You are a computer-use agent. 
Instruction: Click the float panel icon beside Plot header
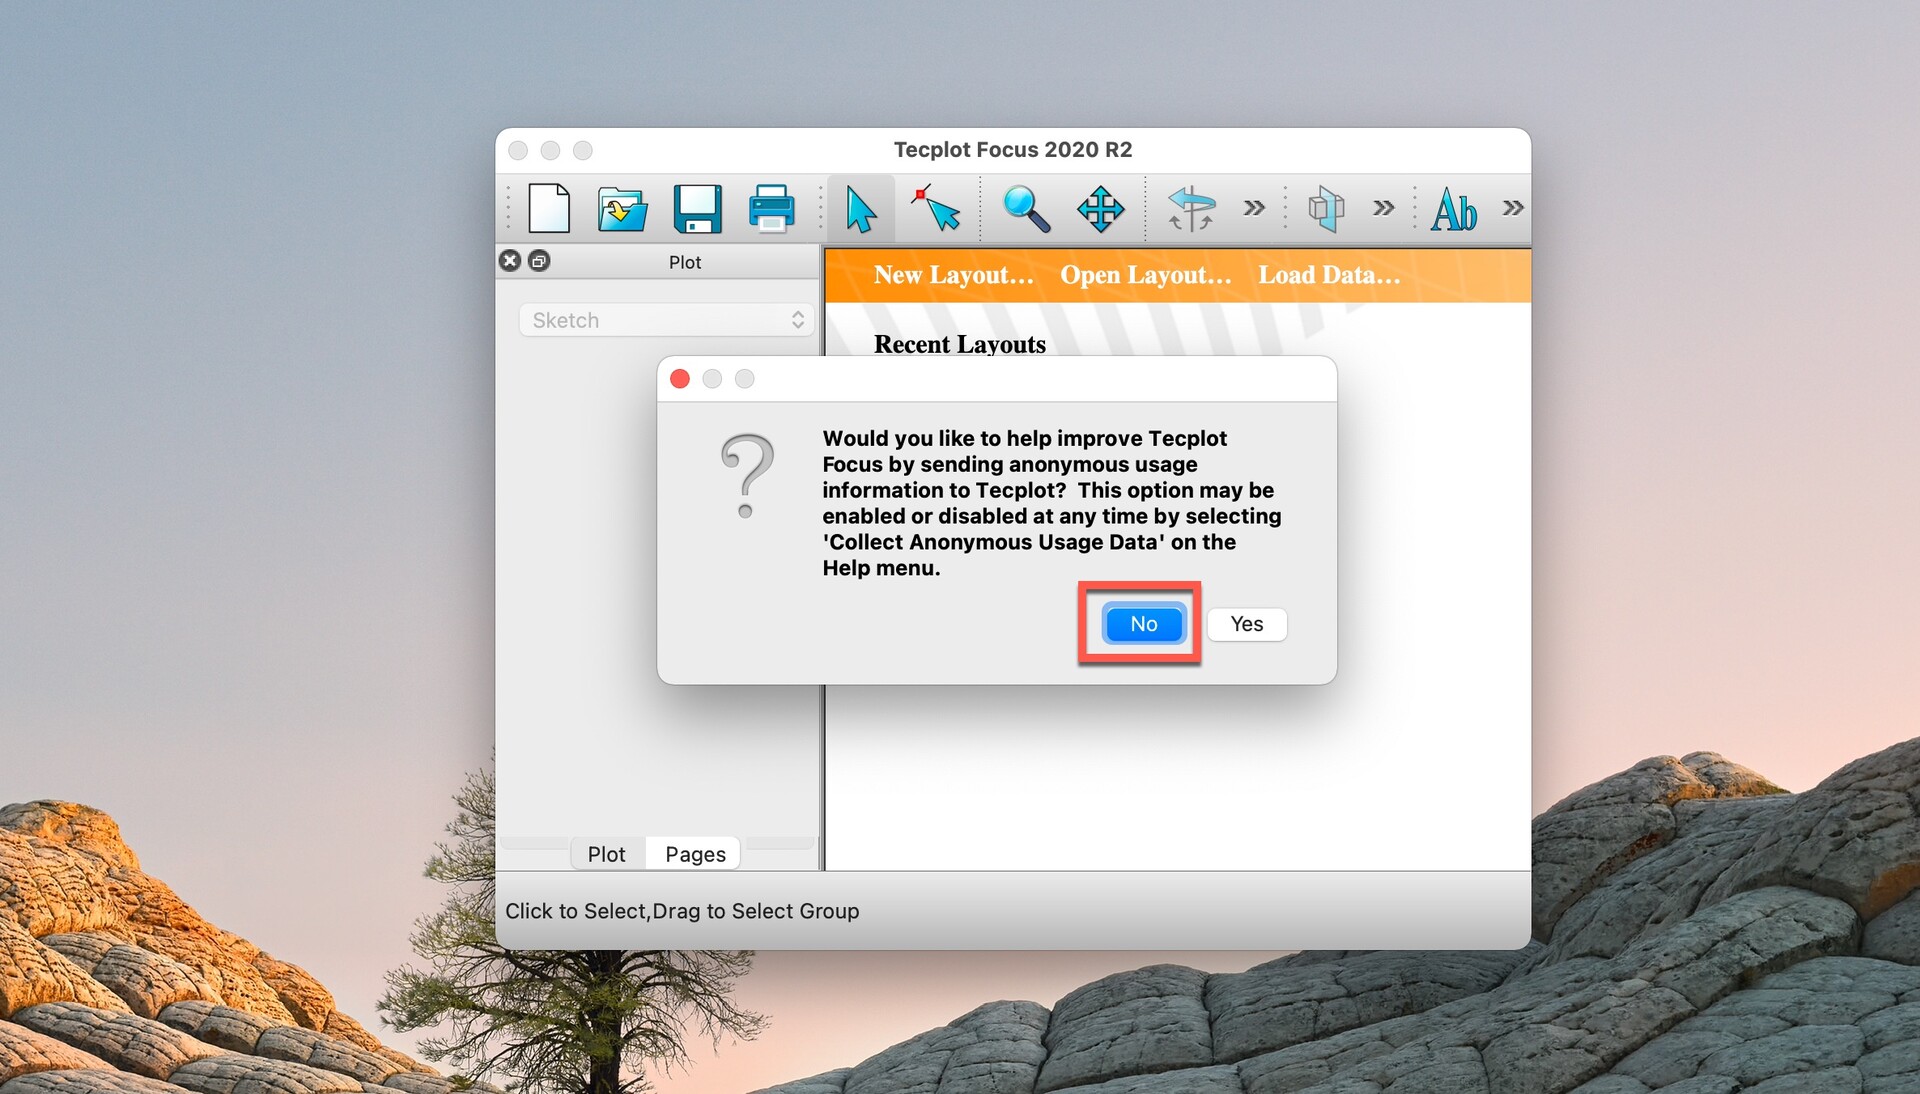coord(539,260)
